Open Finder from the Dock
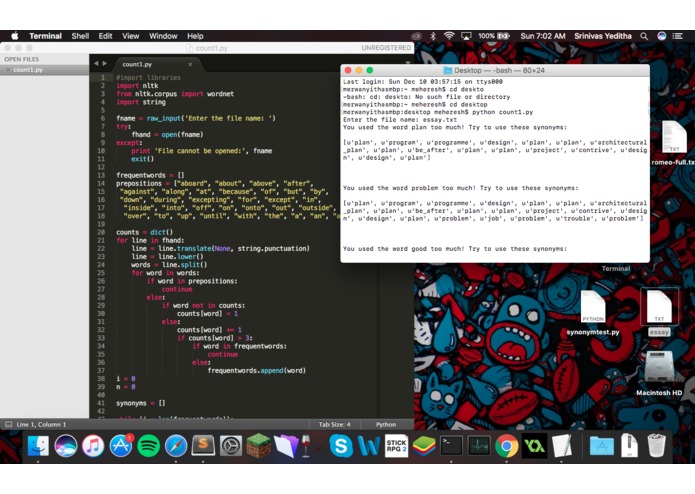The image size is (695, 494). pyautogui.click(x=38, y=446)
